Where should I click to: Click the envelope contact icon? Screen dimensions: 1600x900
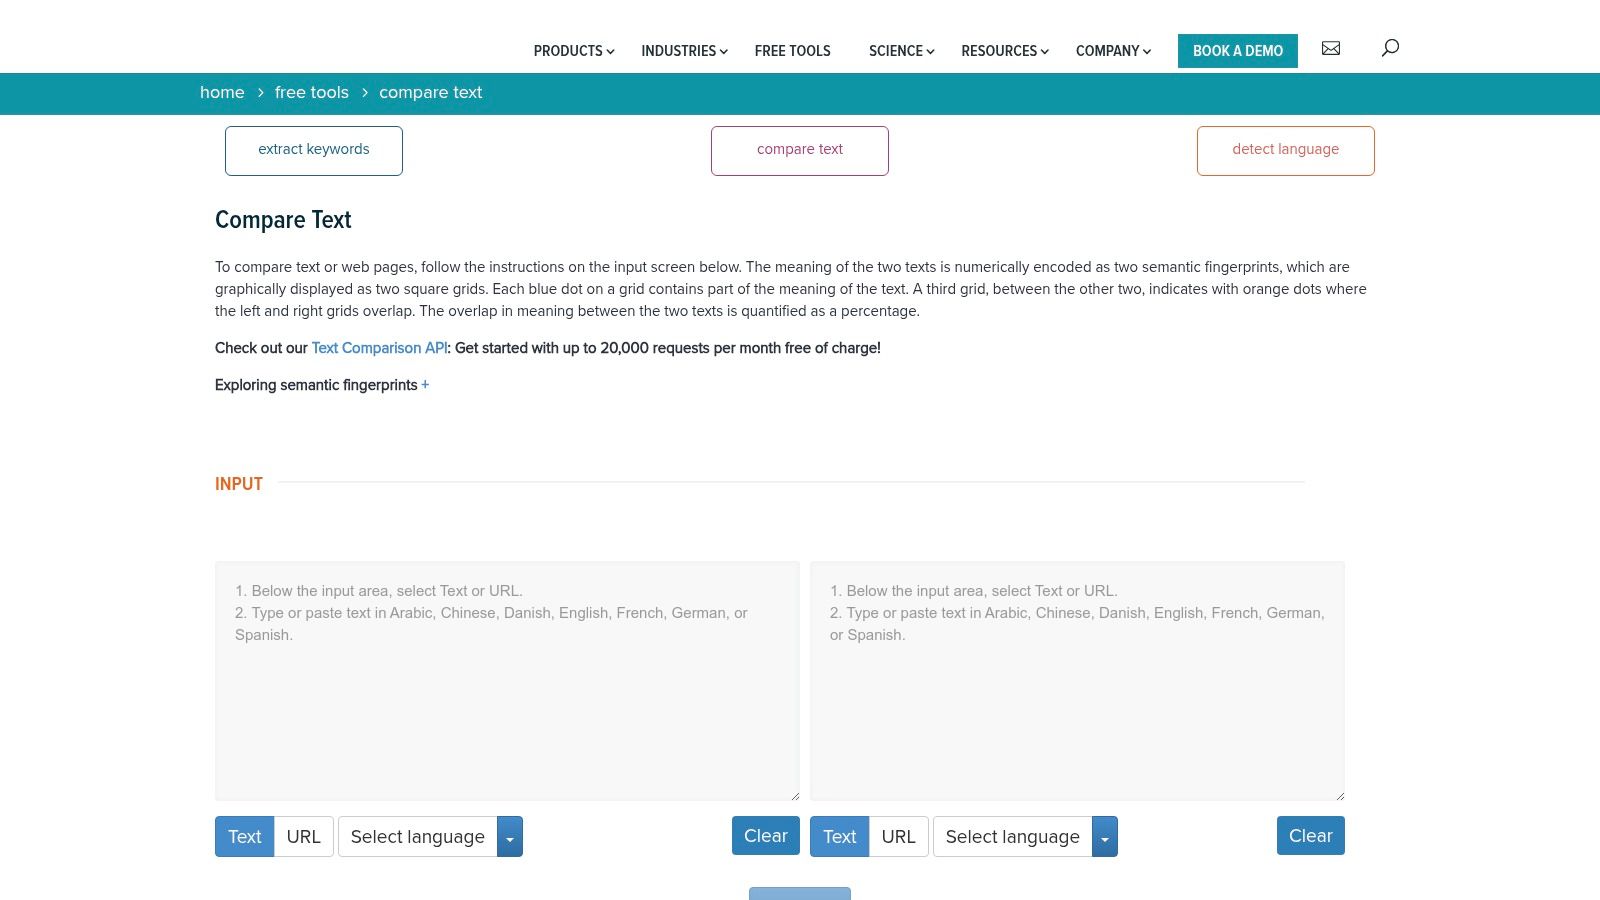[x=1331, y=48]
